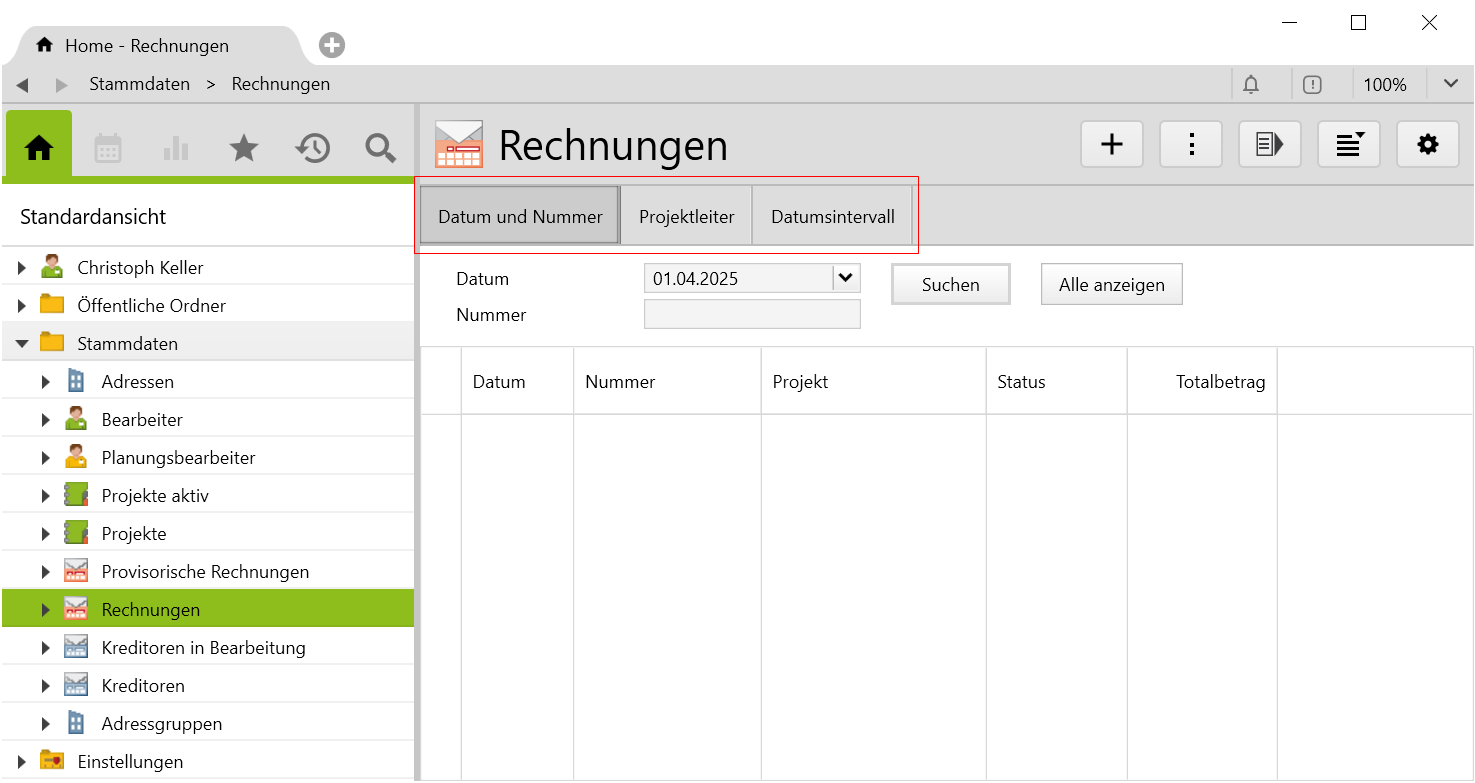This screenshot has width=1475, height=783.
Task: Open the calendar view icon in sidebar
Action: 107,148
